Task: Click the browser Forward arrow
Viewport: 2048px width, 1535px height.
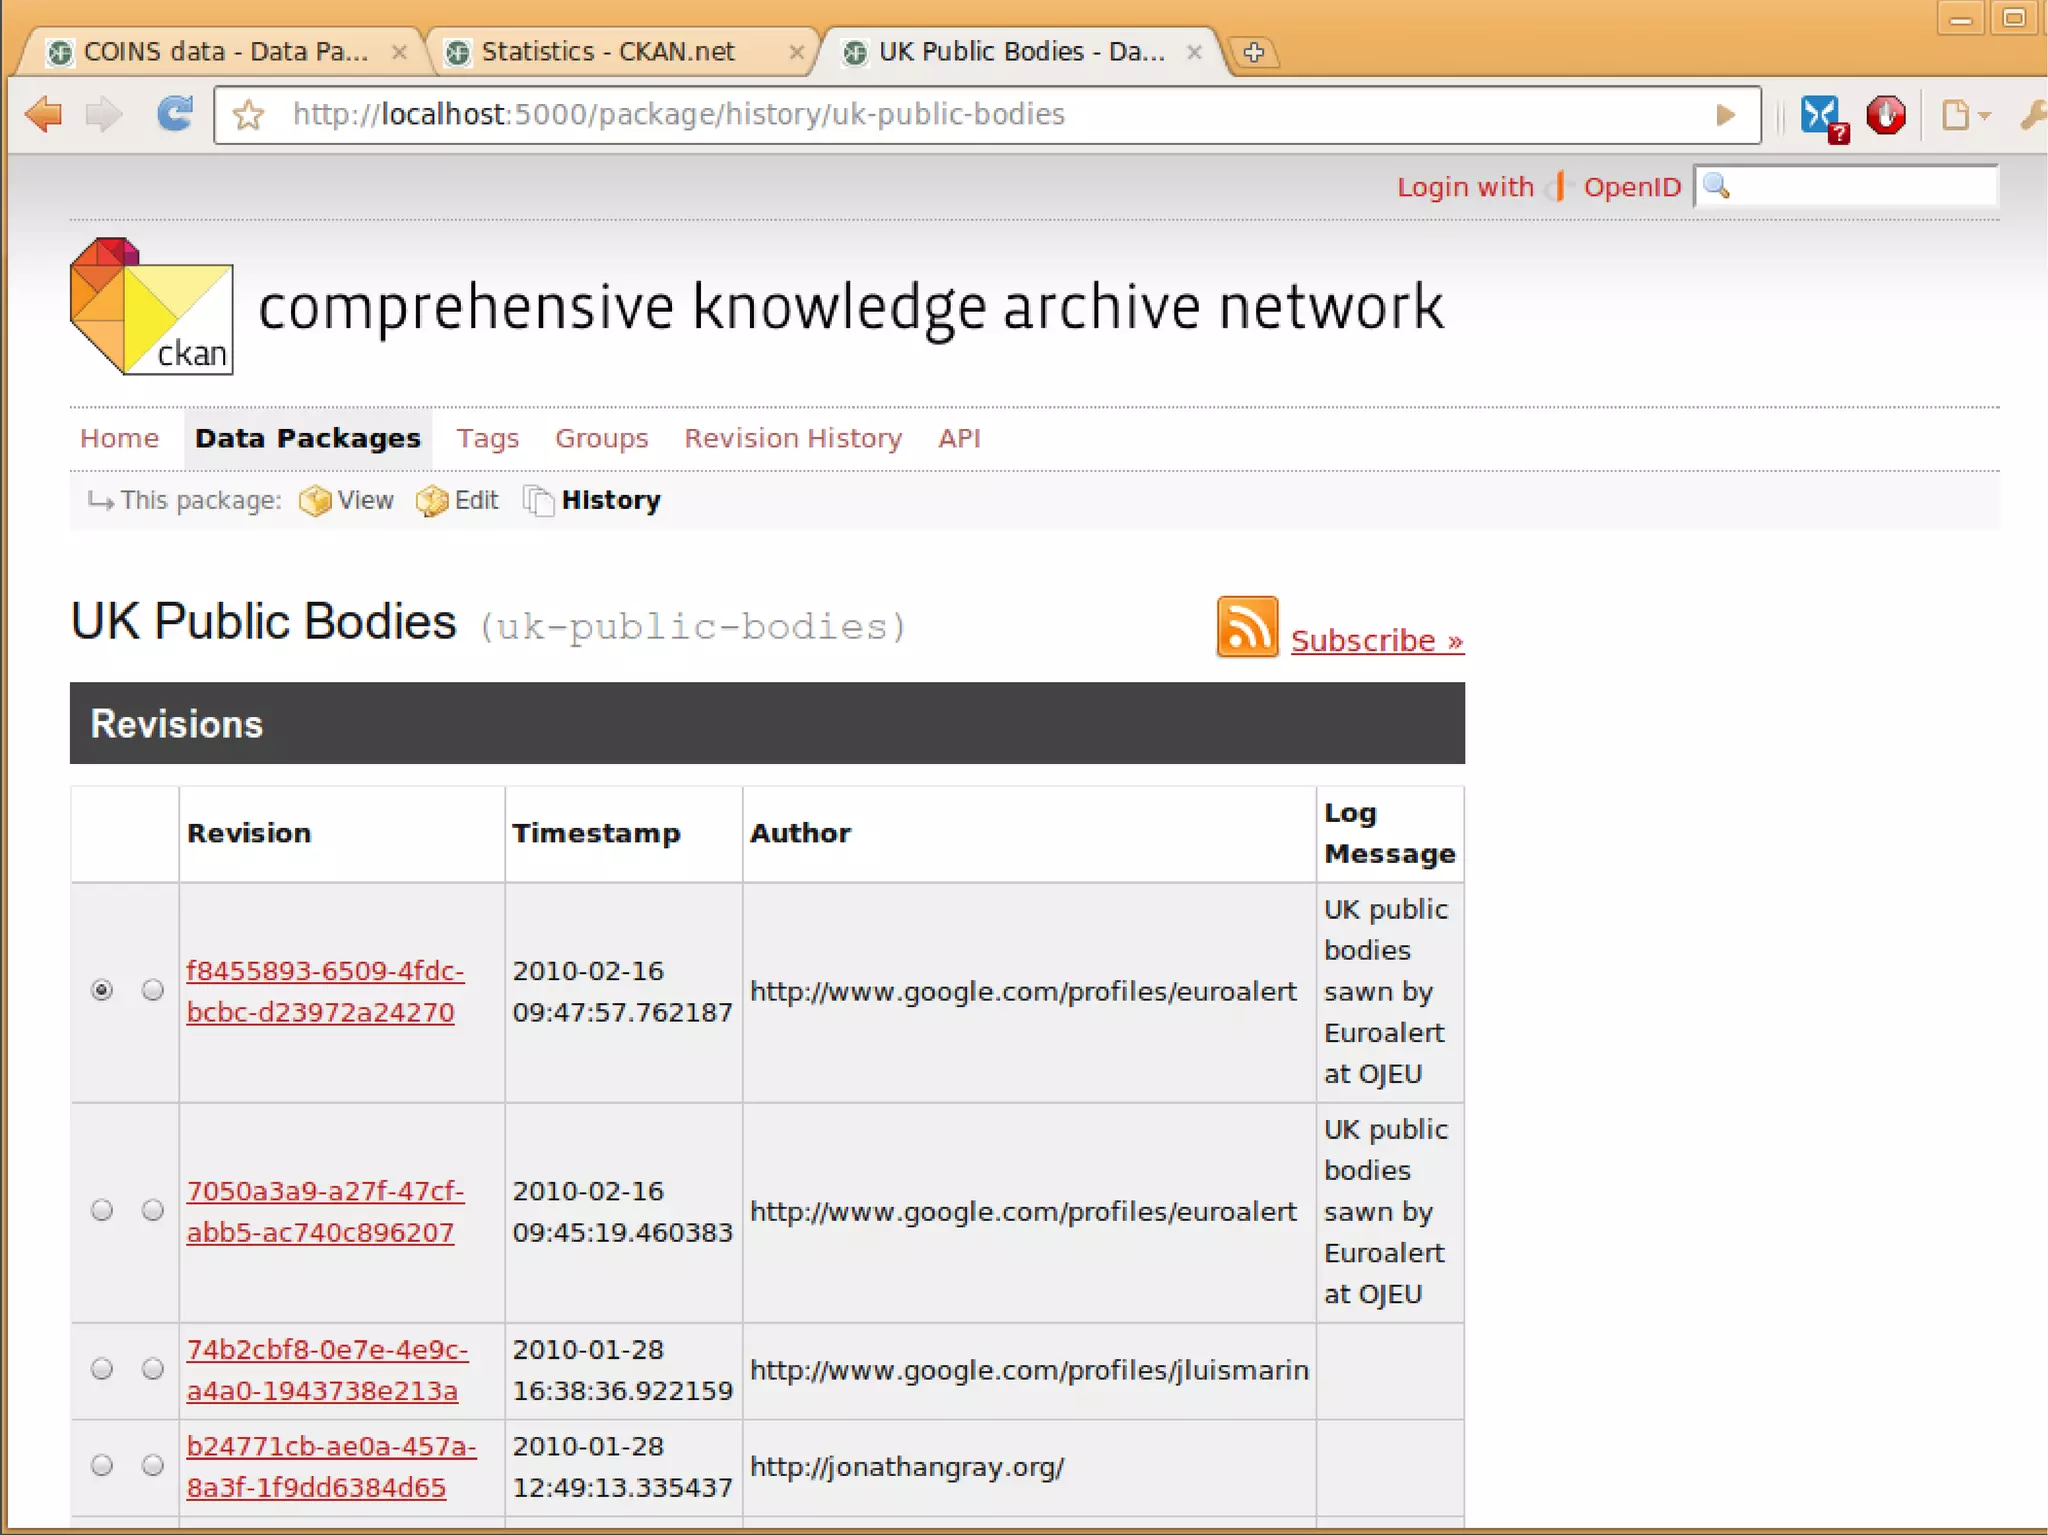Action: (105, 115)
